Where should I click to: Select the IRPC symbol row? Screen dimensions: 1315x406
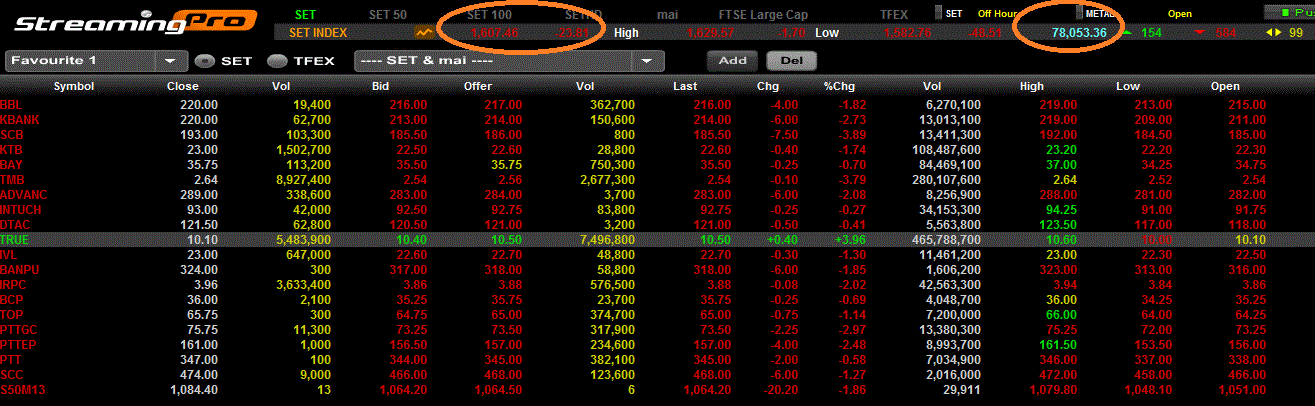click(657, 285)
